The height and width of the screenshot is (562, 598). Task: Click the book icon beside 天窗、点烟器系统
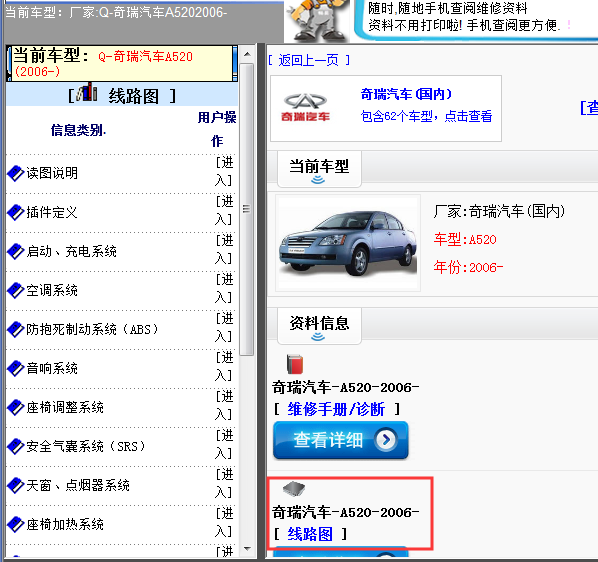click(16, 485)
